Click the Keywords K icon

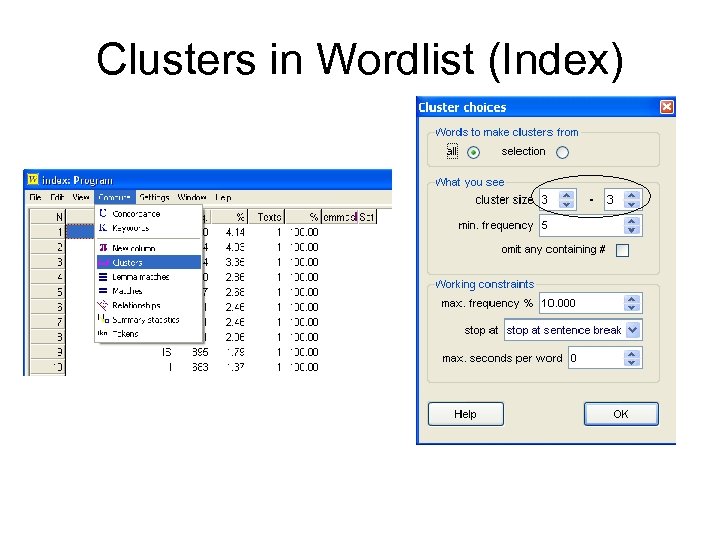103,228
